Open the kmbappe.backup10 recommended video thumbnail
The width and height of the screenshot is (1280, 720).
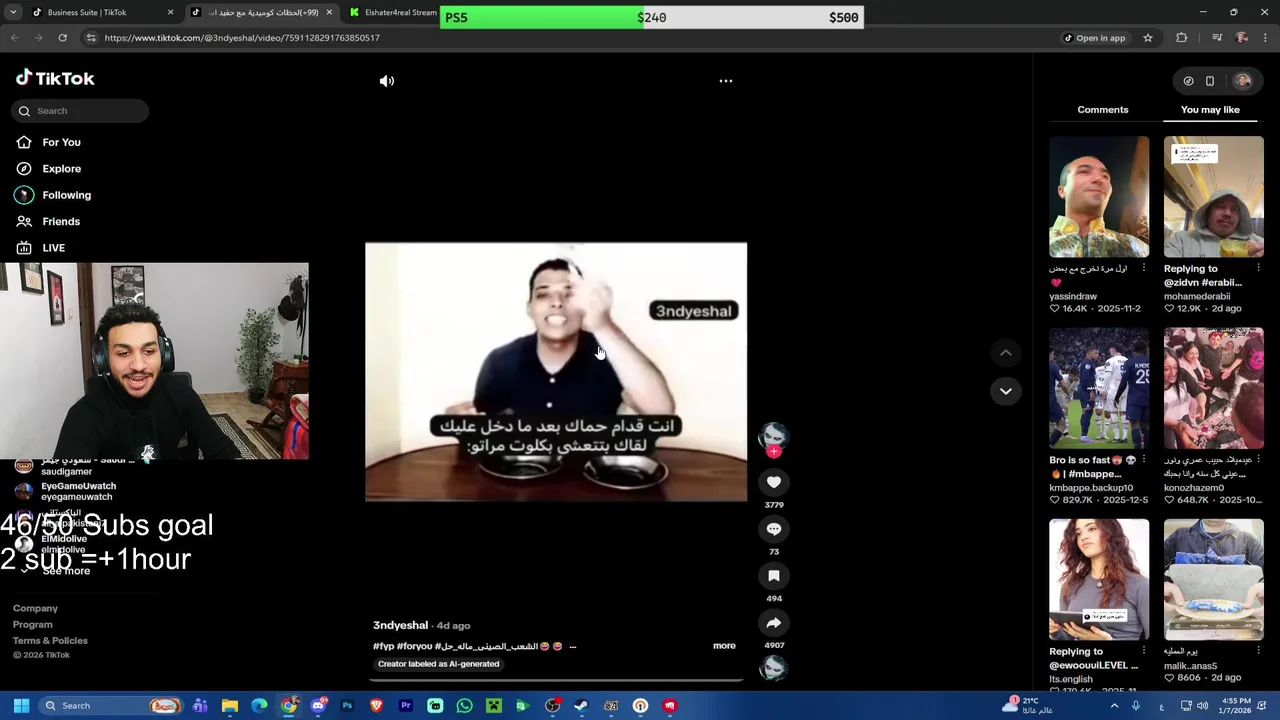pyautogui.click(x=1099, y=388)
